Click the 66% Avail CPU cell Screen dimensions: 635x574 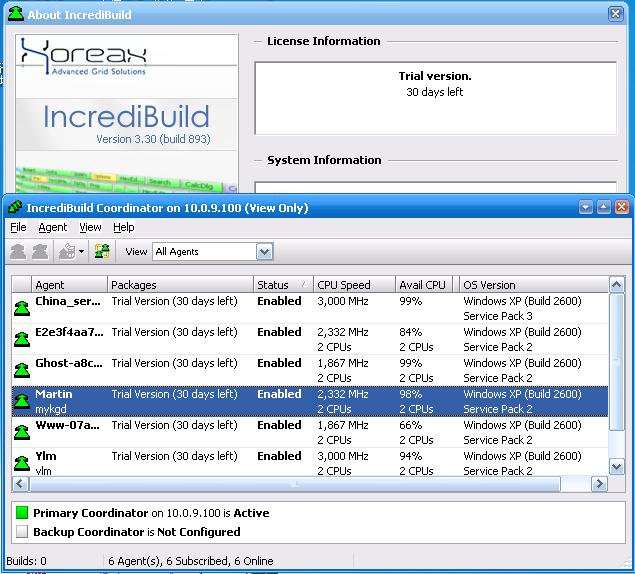[411, 425]
